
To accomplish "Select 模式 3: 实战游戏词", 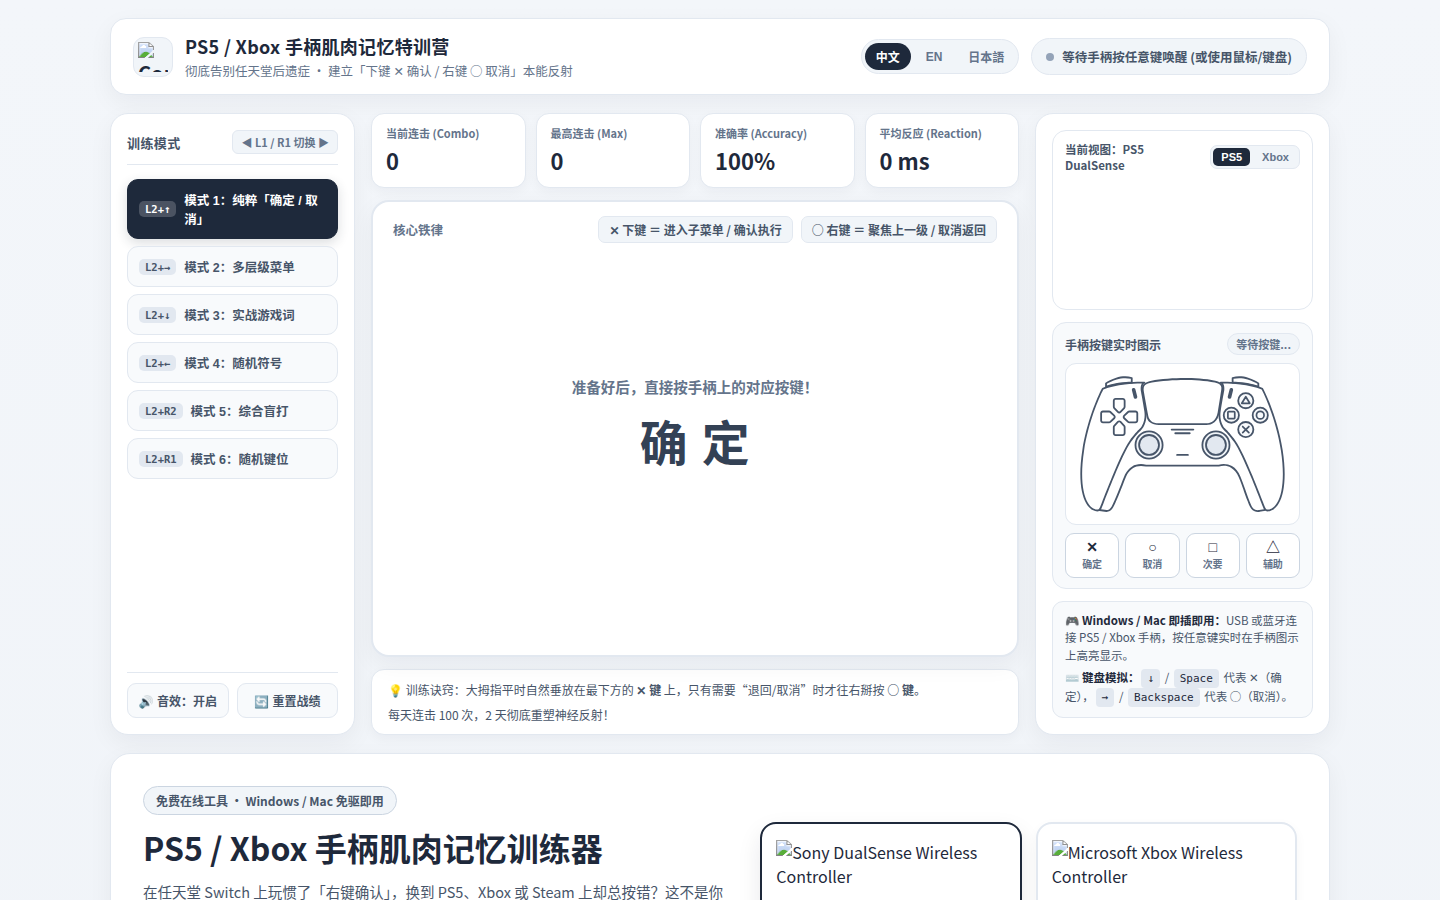I will (x=232, y=315).
